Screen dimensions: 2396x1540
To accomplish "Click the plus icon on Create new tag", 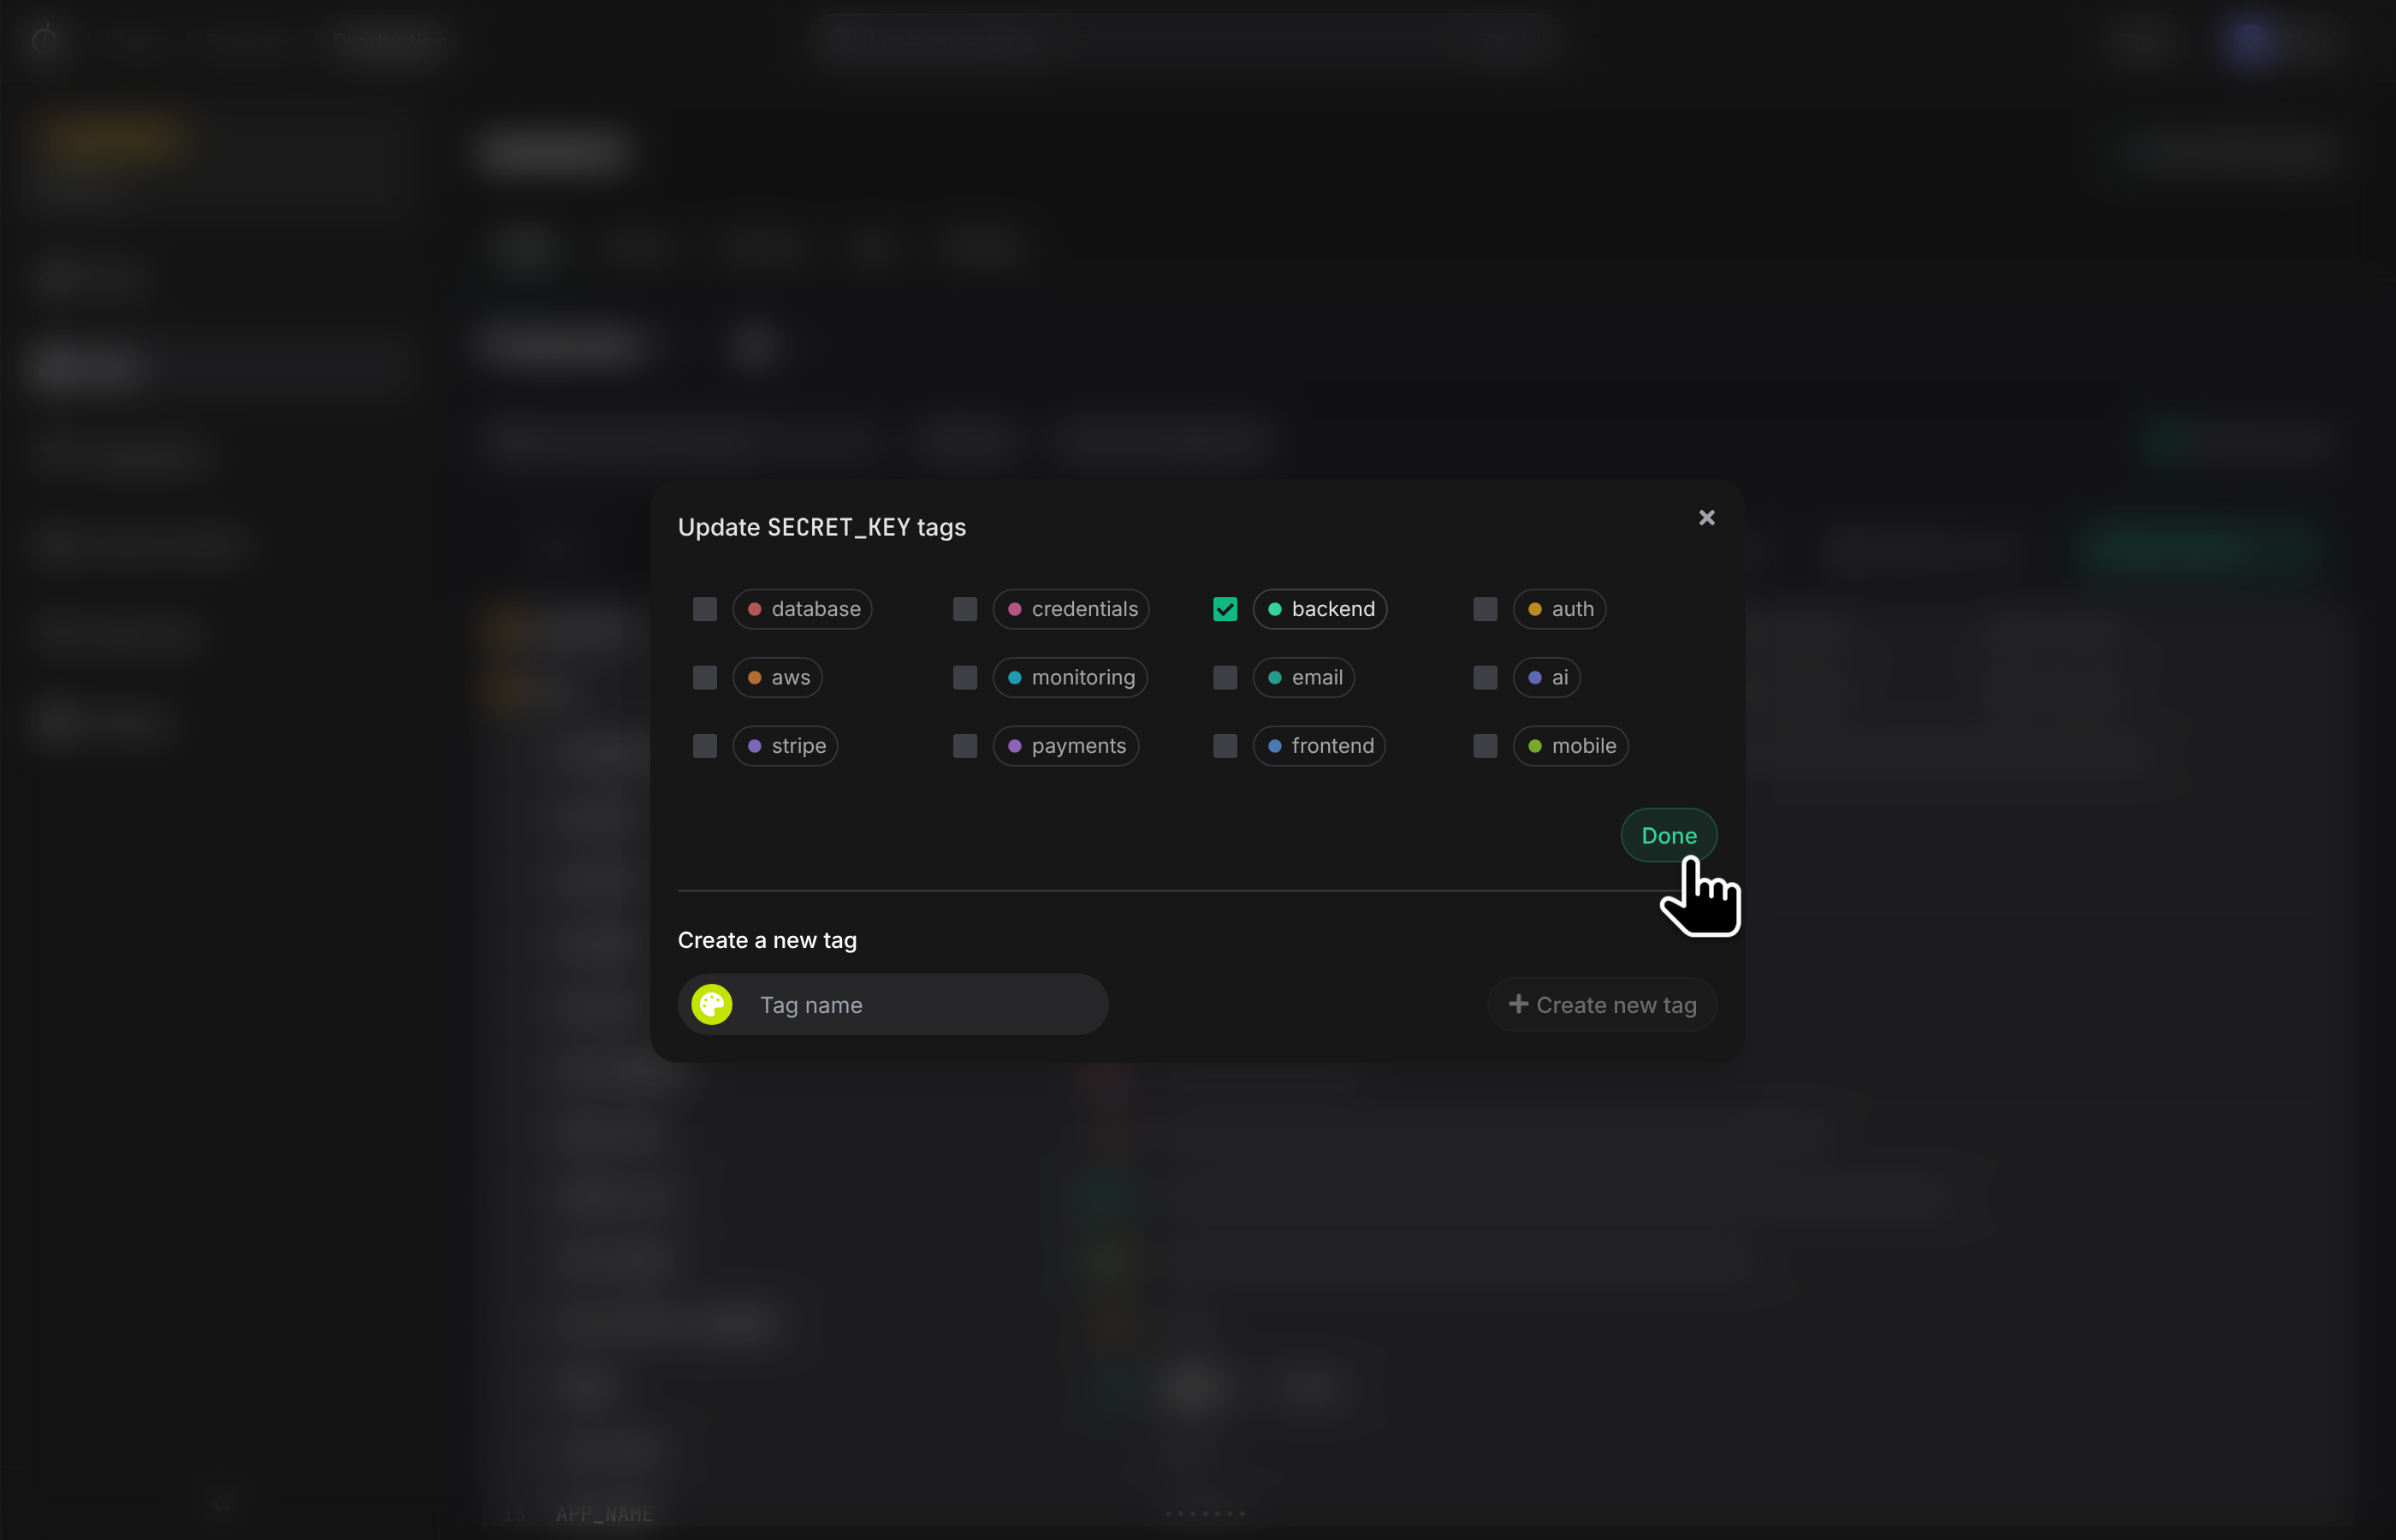I will (x=1518, y=1003).
